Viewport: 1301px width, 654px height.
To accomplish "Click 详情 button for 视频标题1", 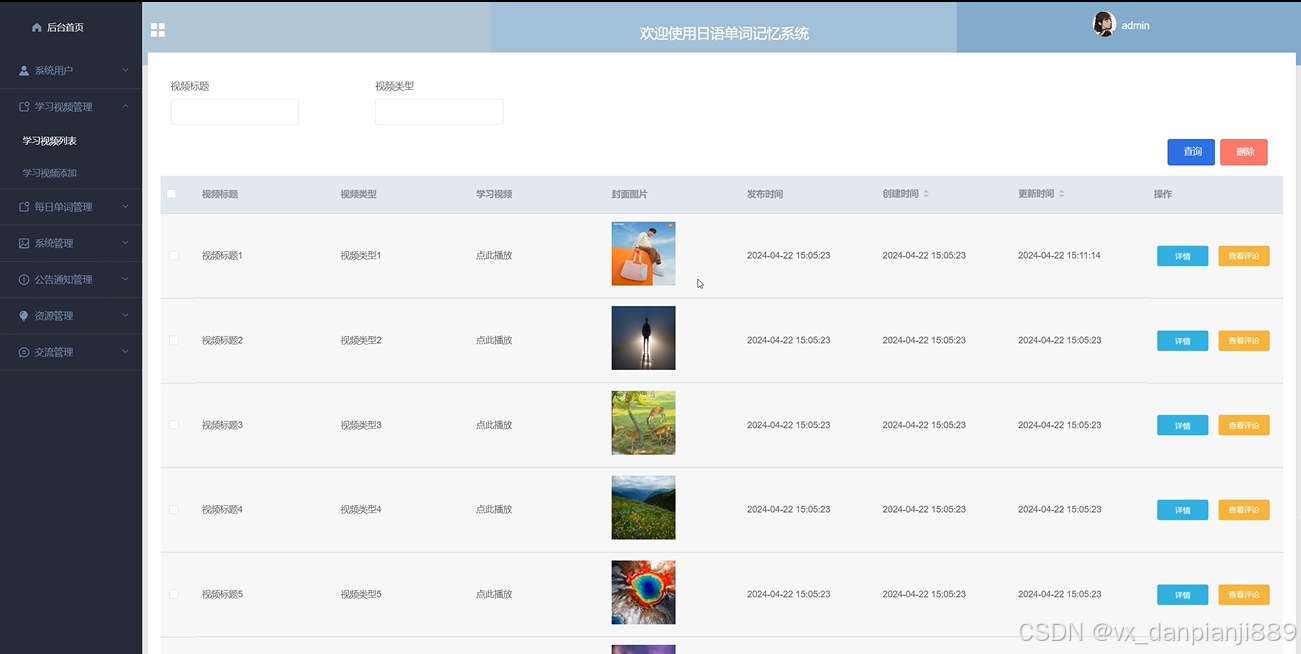I will point(1182,256).
